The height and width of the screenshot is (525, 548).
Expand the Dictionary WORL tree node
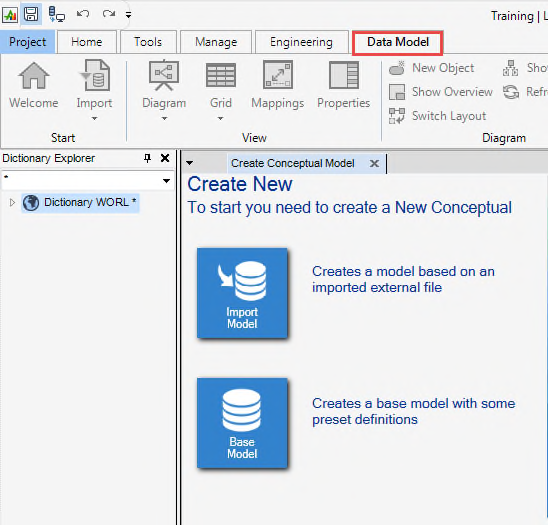(12, 202)
